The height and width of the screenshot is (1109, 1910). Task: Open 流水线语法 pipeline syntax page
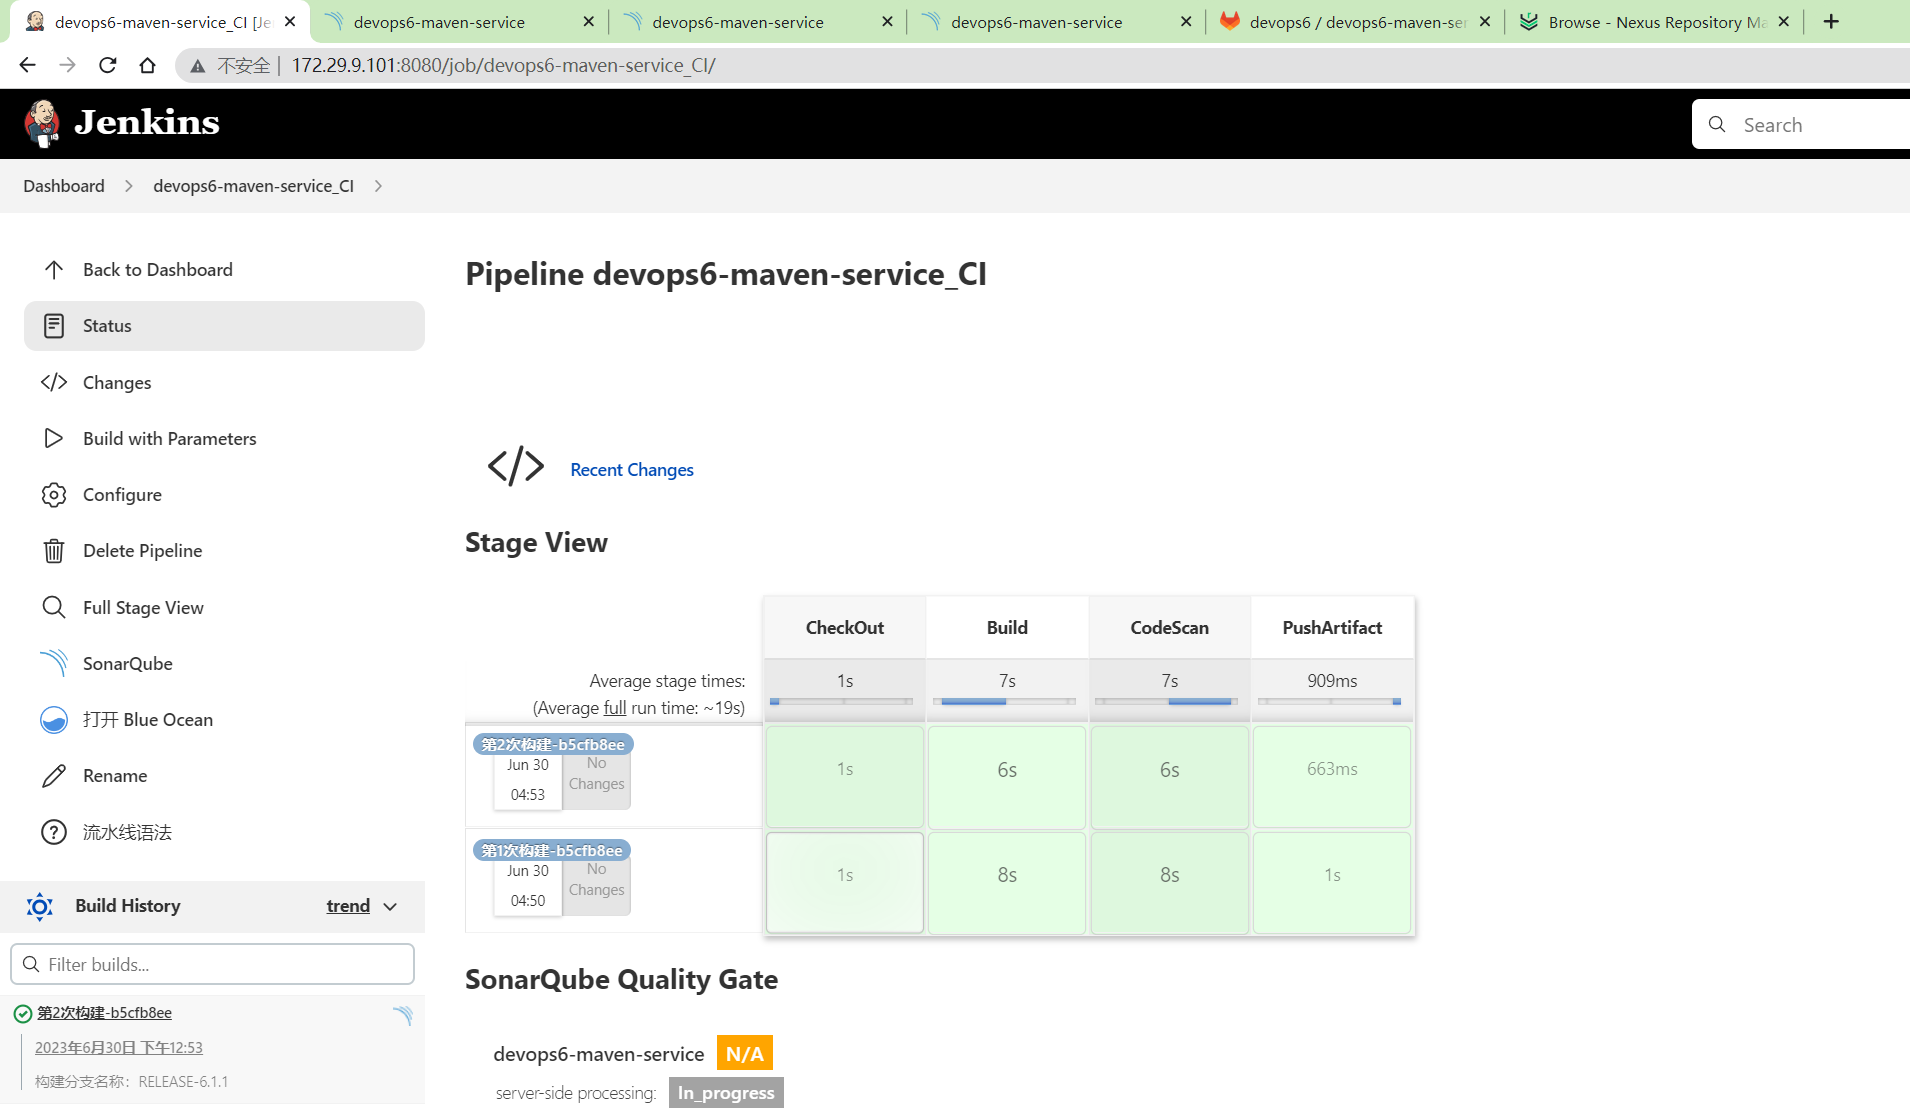[224, 833]
